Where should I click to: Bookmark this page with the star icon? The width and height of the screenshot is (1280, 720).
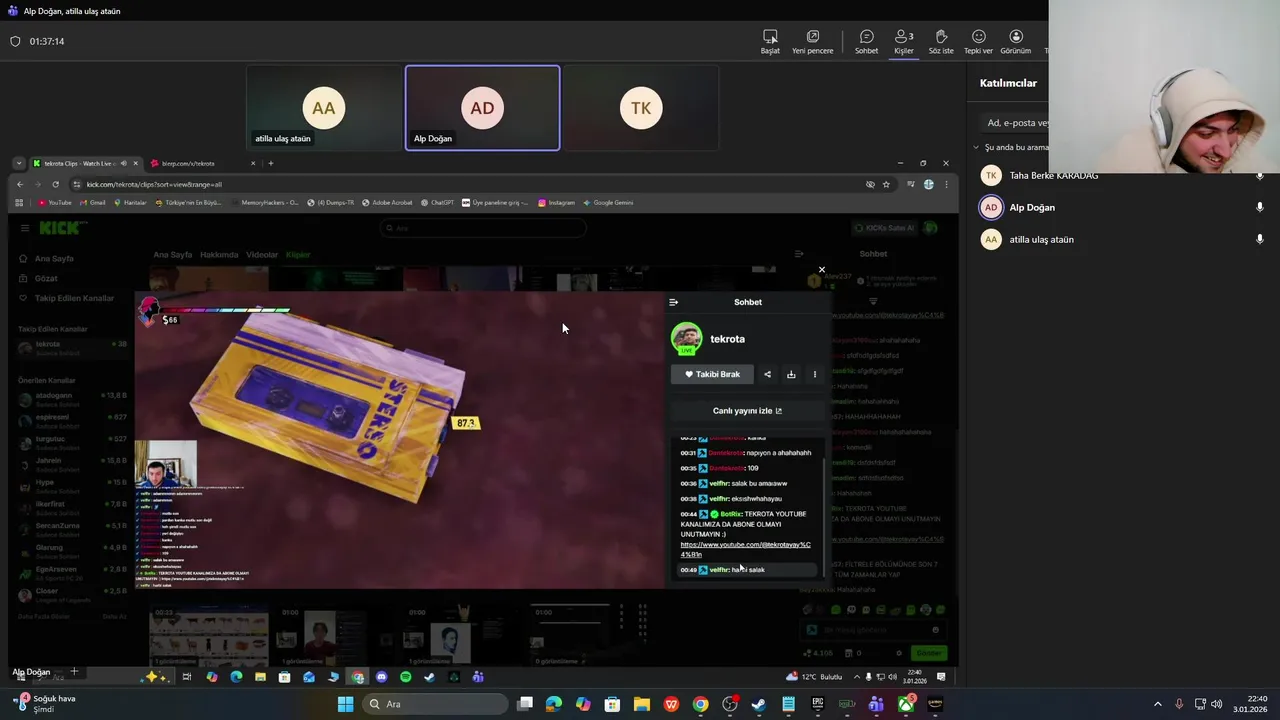[x=886, y=184]
